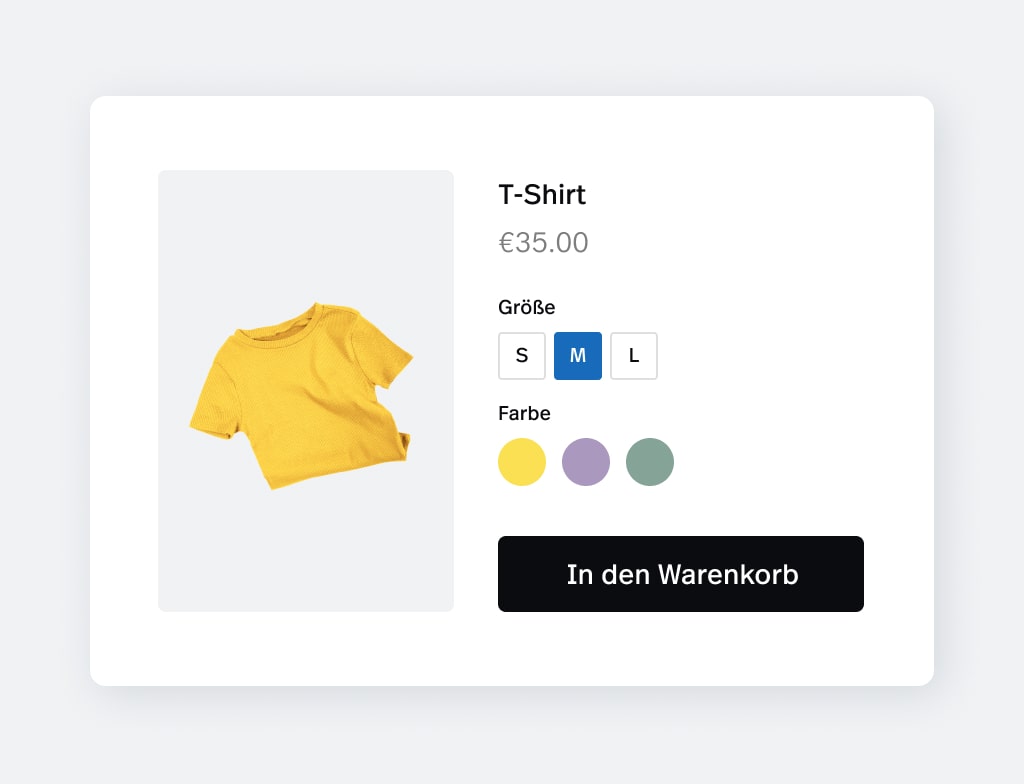1024x784 pixels.
Task: Click the "In den Warenkorb" button
Action: coord(681,574)
